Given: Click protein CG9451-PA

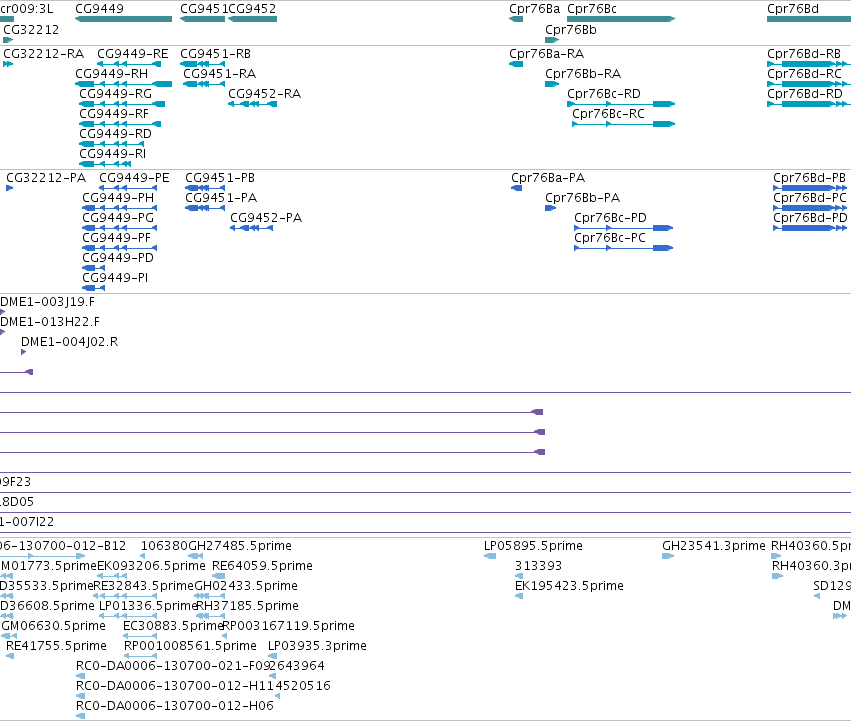Looking at the screenshot, I should tap(221, 198).
